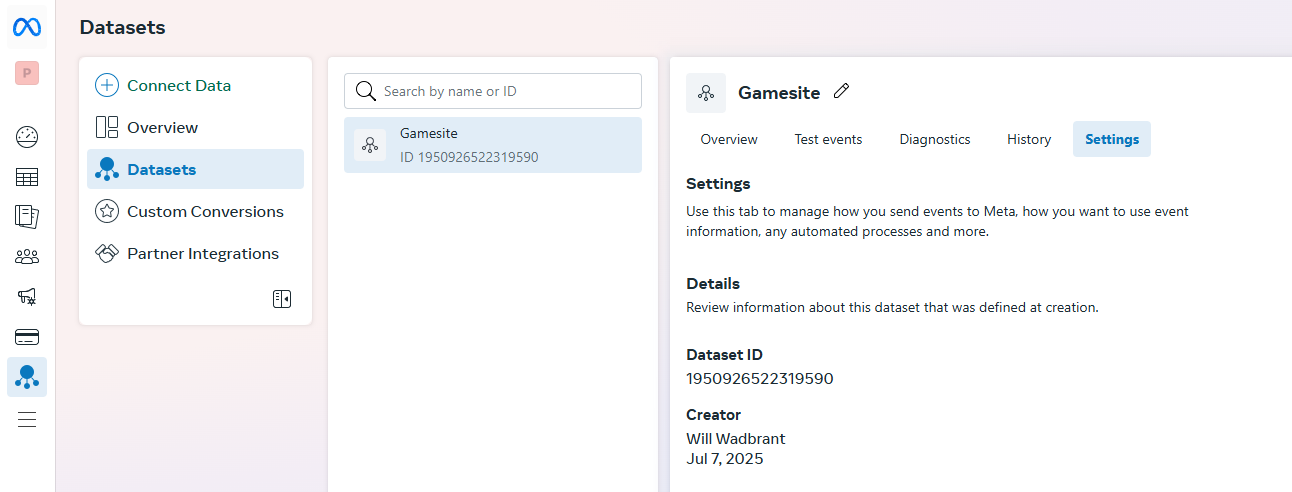Click the handshake icon beside Partner Integrations
This screenshot has height=492, width=1292.
click(x=107, y=253)
